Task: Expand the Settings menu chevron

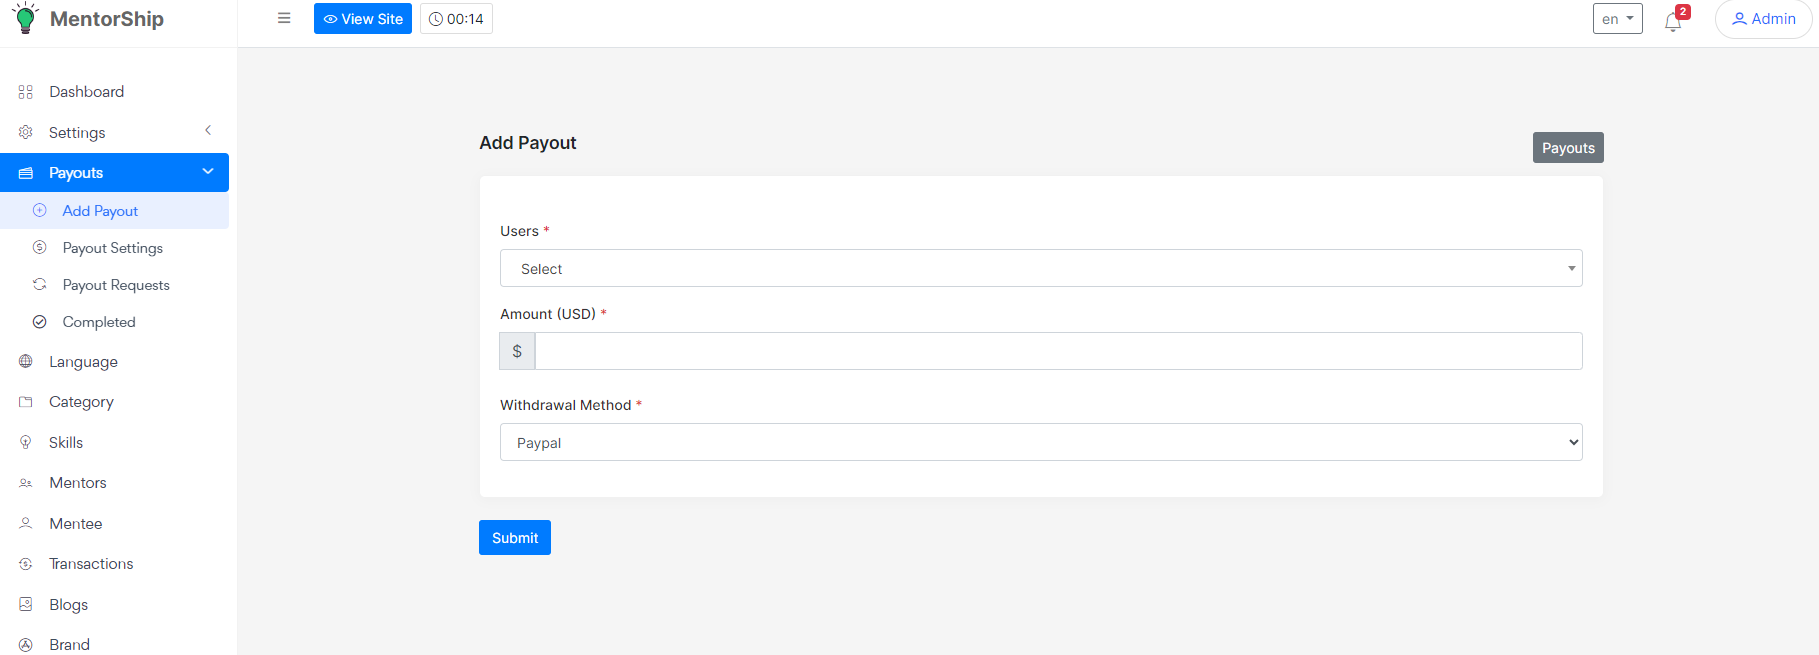Action: (208, 131)
